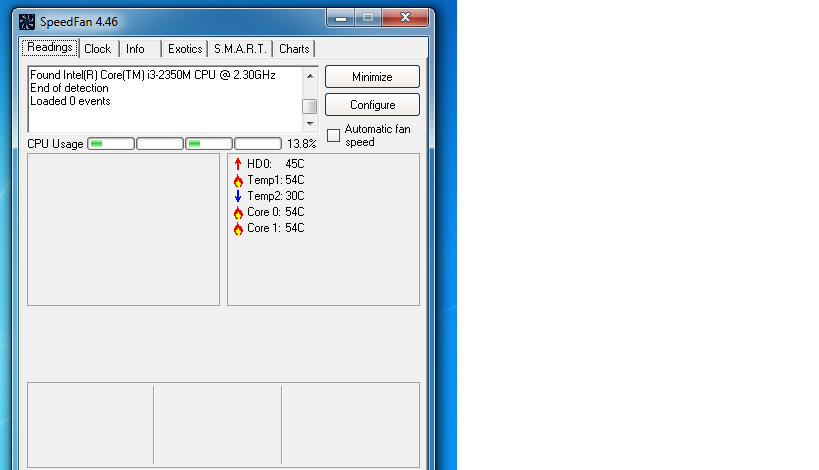Click the SpeedFan title bar app icon
This screenshot has width=819, height=470.
pyautogui.click(x=27, y=22)
